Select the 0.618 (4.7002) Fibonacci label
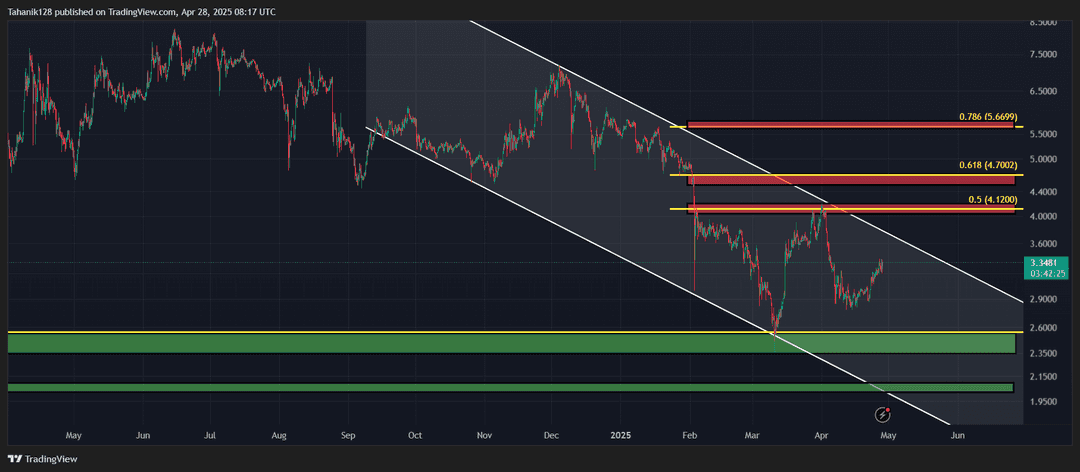Viewport: 1080px width, 472px height. pyautogui.click(x=988, y=166)
